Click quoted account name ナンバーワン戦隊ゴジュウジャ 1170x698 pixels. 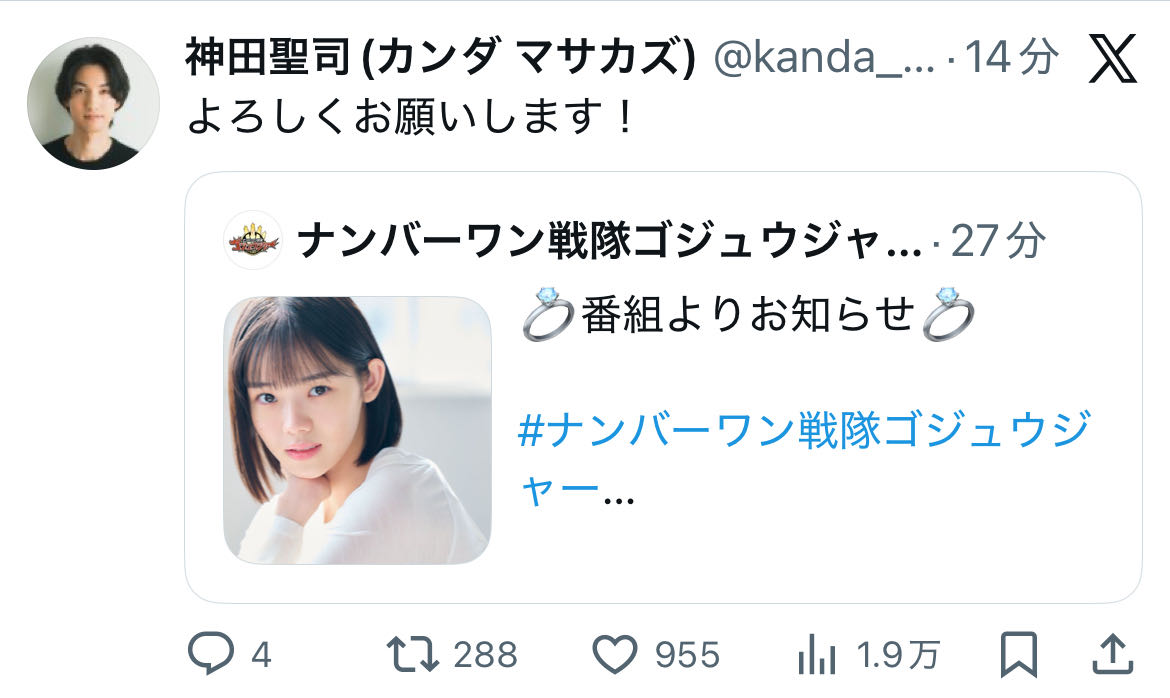(x=610, y=241)
